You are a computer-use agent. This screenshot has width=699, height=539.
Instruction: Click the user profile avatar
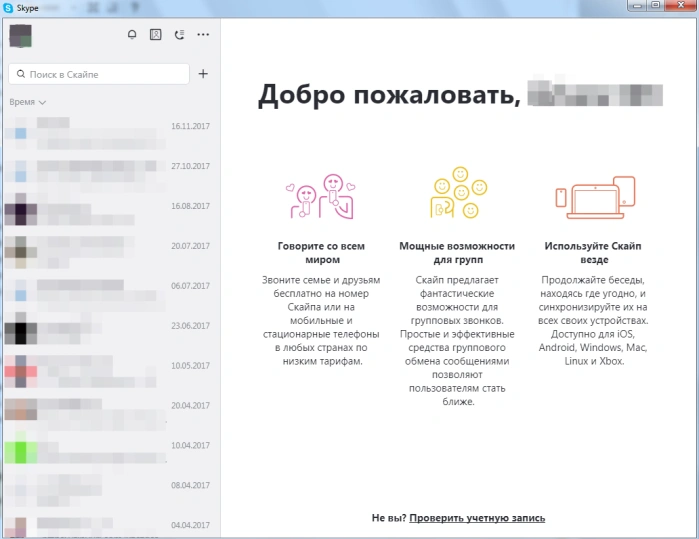coord(21,36)
